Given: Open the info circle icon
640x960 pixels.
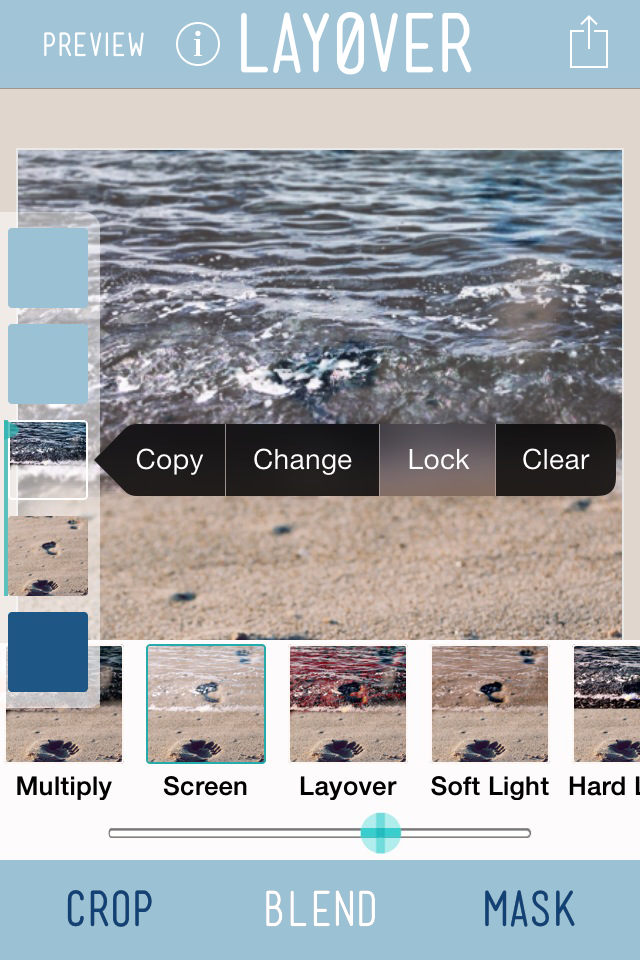Looking at the screenshot, I should pos(198,44).
